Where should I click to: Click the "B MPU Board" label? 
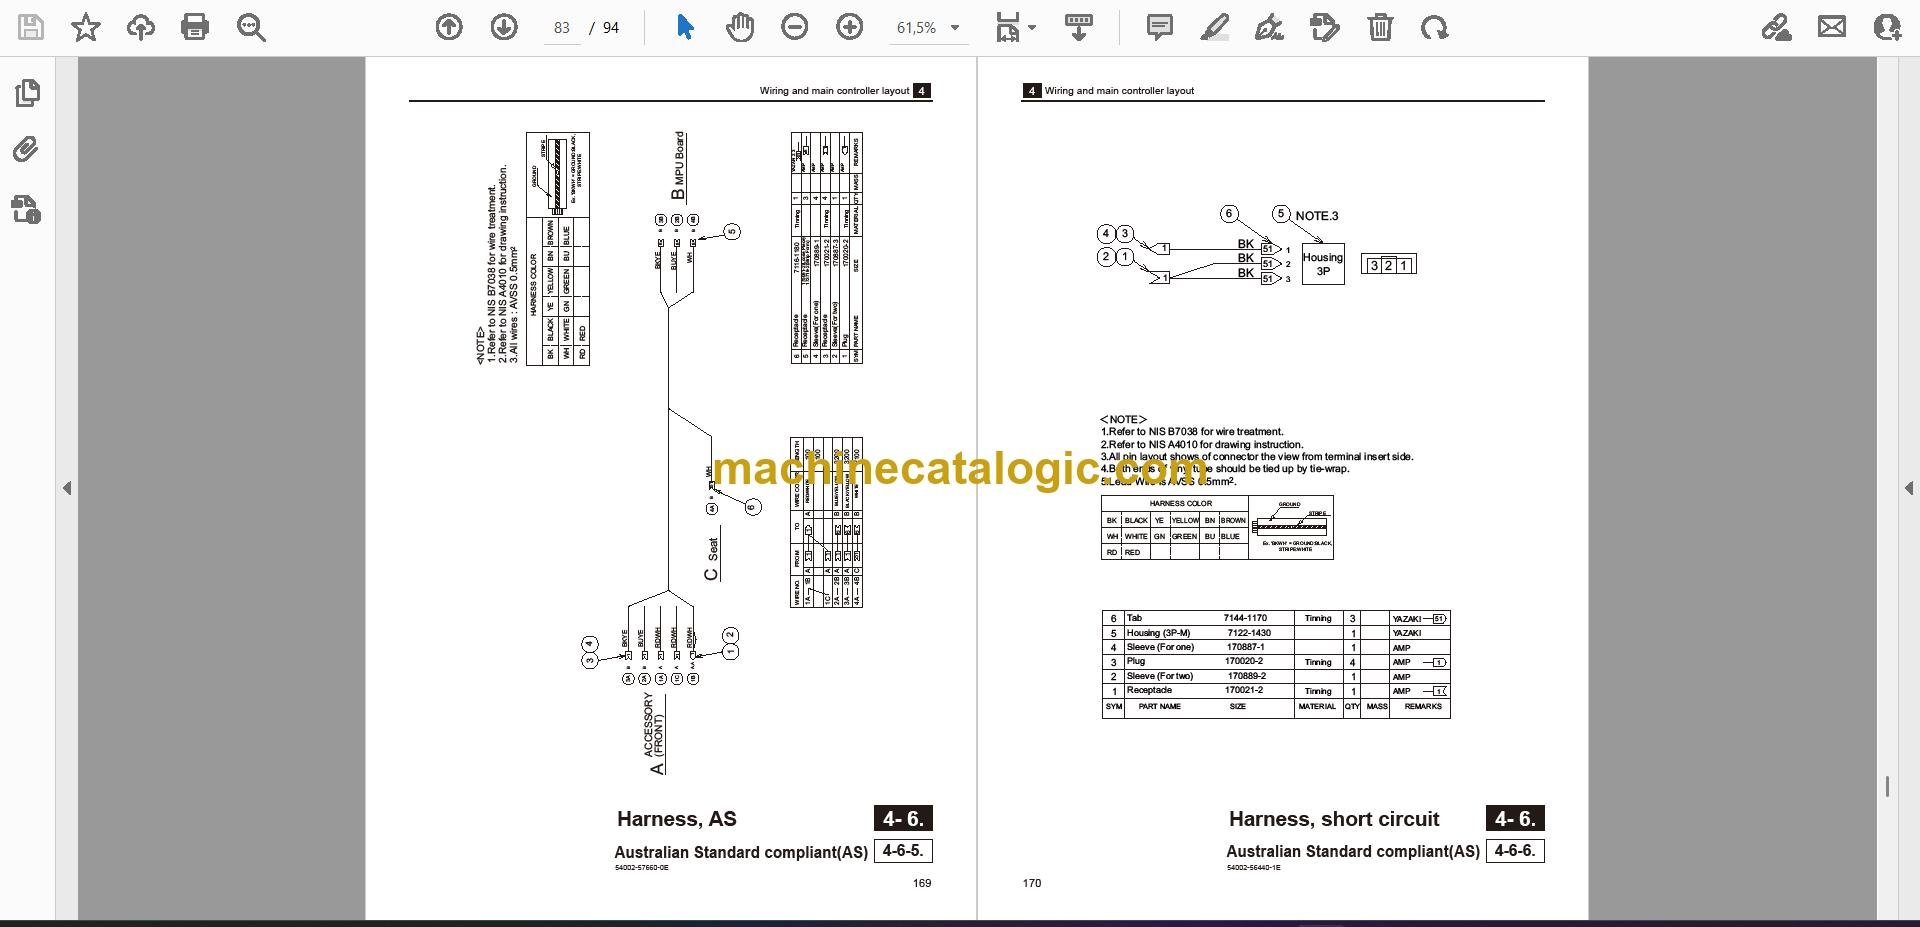pos(679,166)
